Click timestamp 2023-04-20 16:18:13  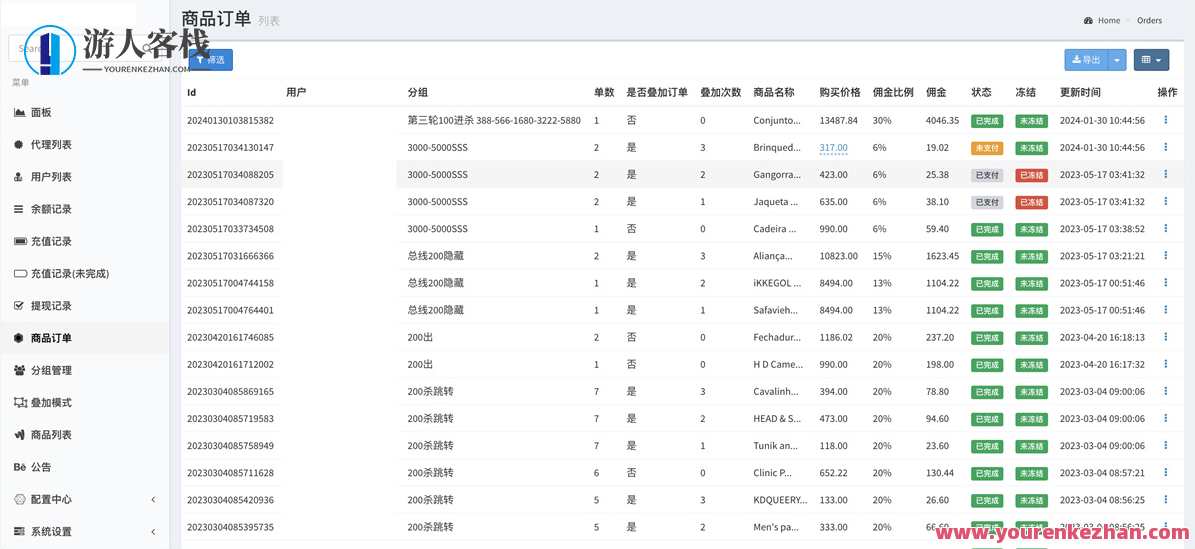(1102, 338)
